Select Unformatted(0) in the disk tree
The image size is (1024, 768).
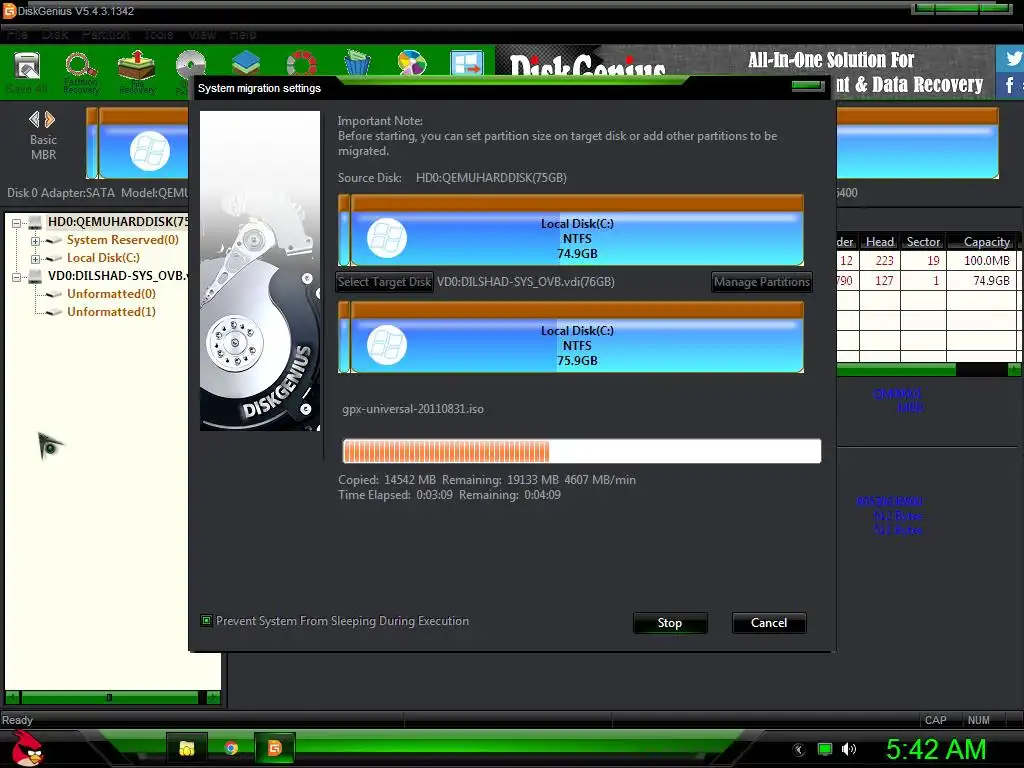pos(111,294)
